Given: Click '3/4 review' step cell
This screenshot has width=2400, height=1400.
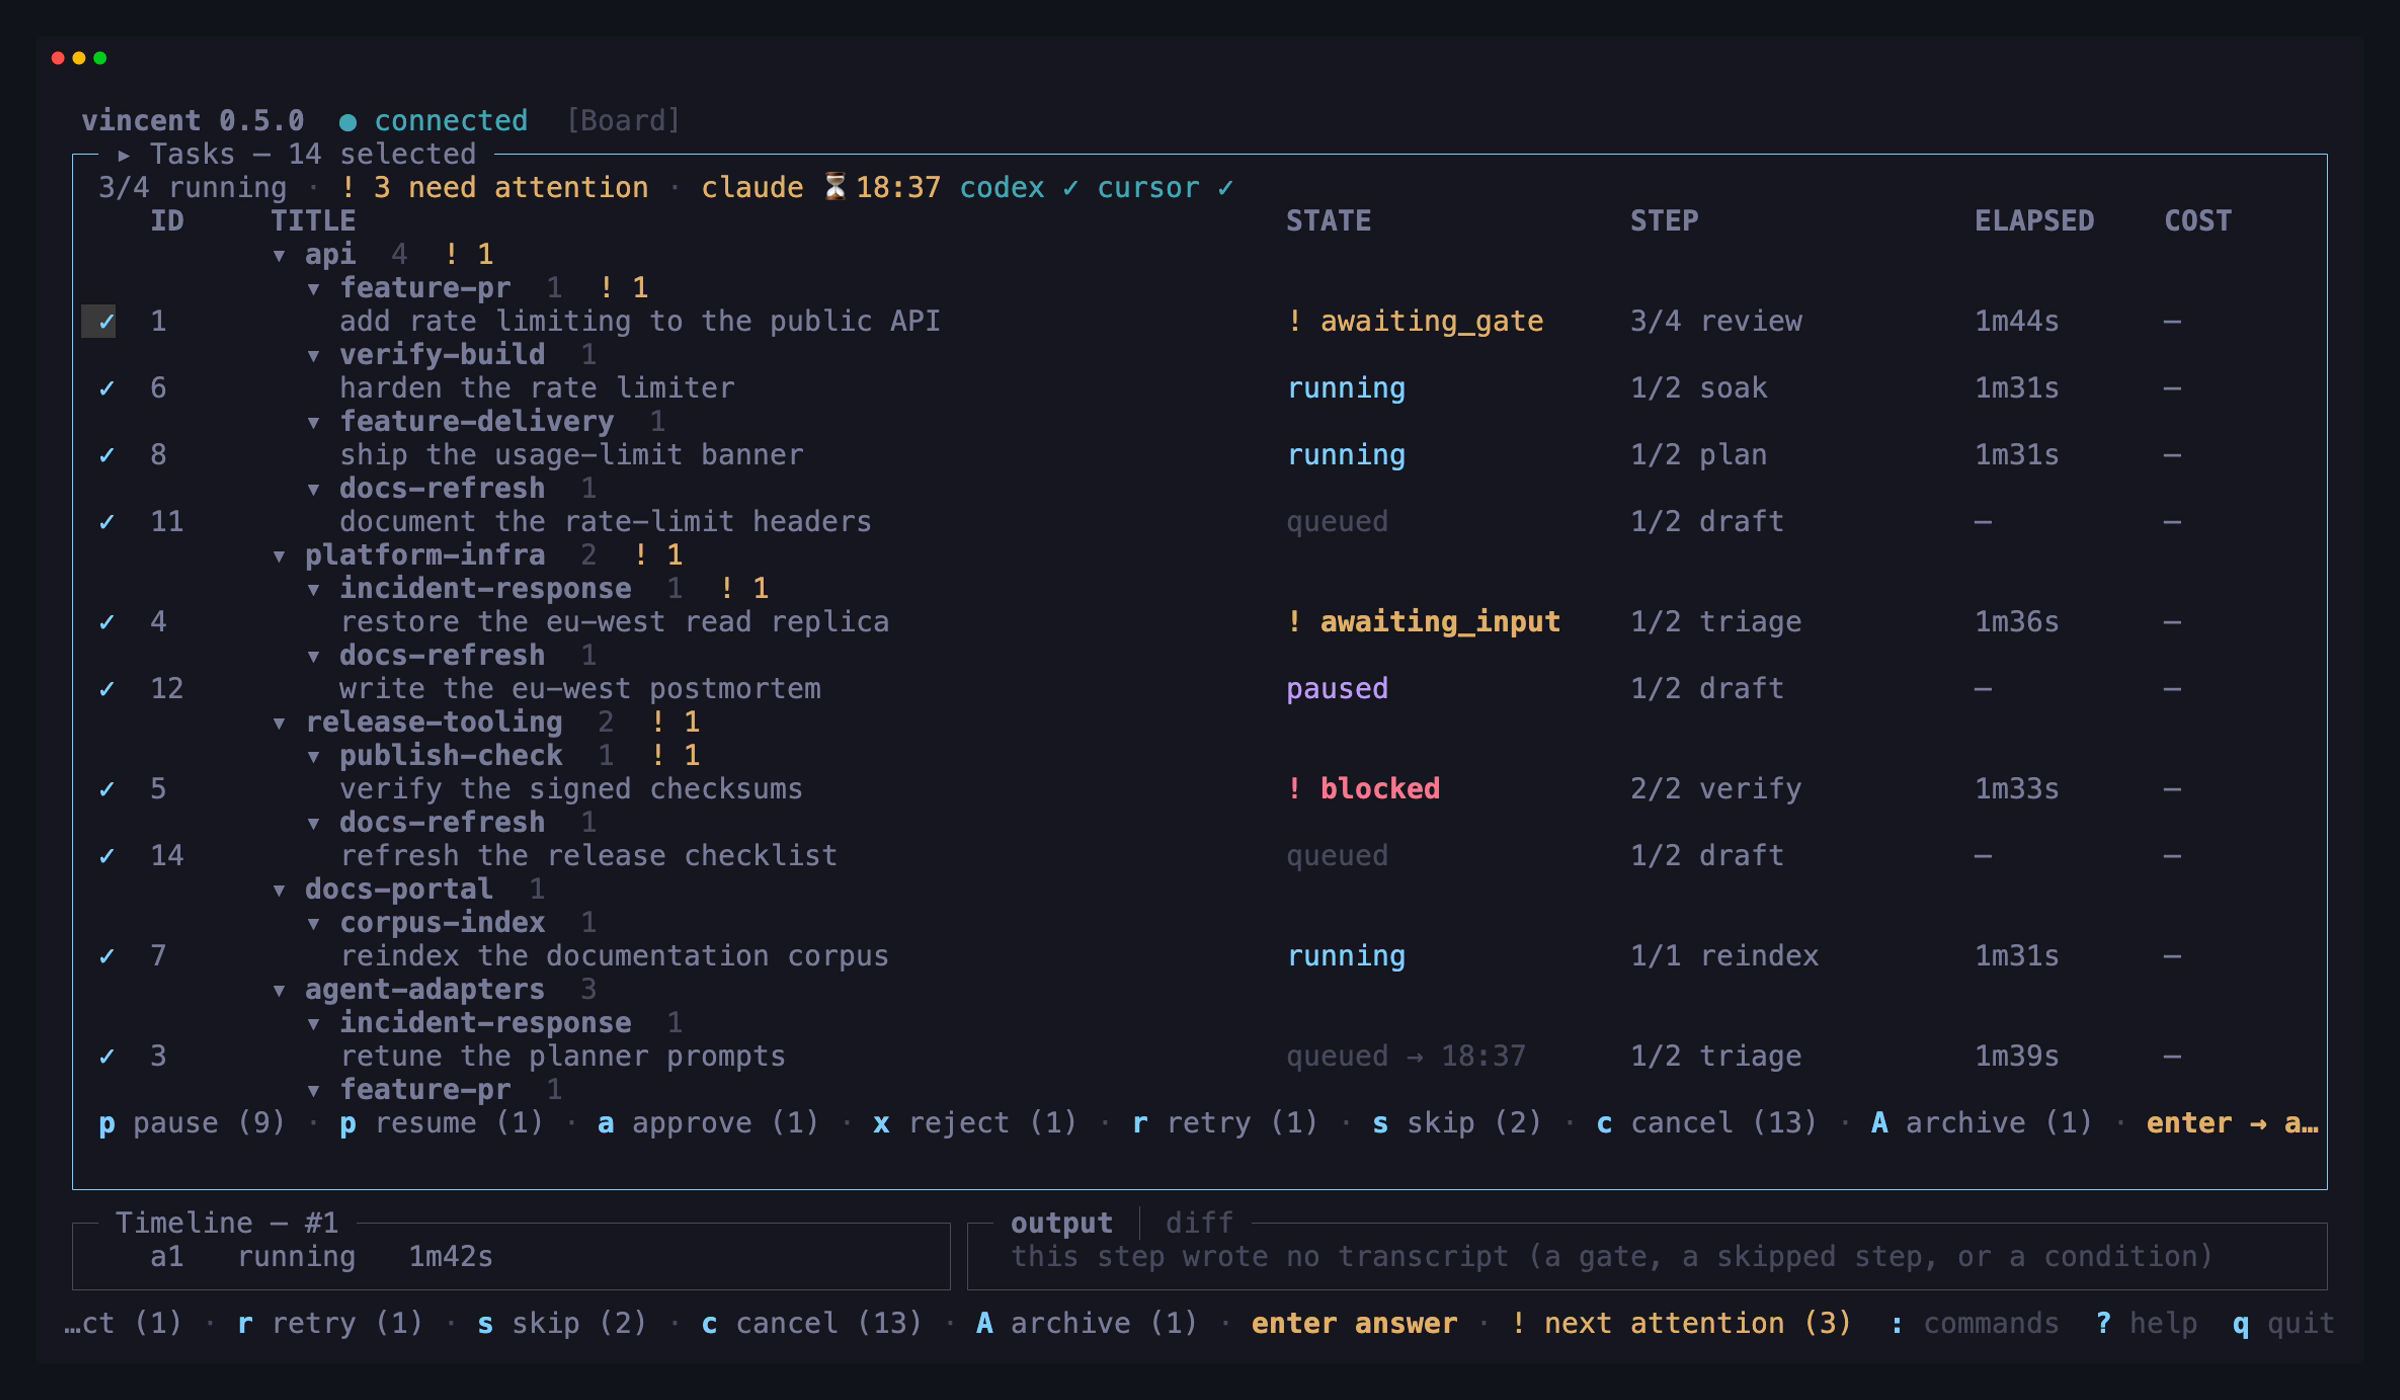Looking at the screenshot, I should [1716, 322].
